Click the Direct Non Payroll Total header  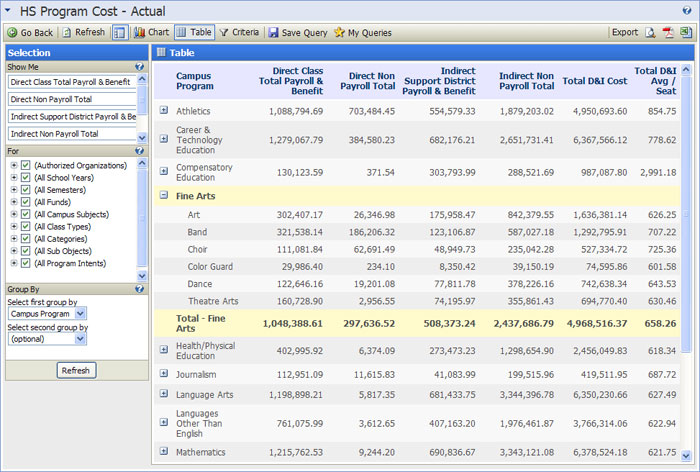[367, 81]
